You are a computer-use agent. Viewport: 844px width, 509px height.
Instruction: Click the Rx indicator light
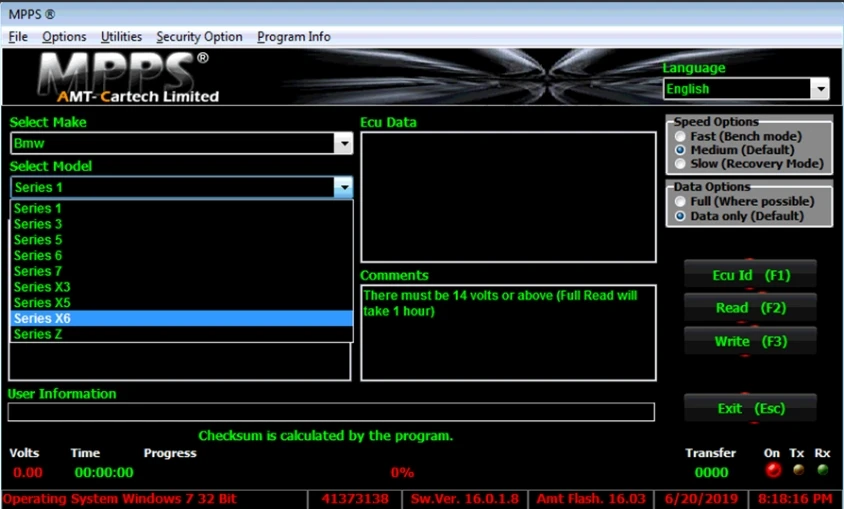pos(822,470)
